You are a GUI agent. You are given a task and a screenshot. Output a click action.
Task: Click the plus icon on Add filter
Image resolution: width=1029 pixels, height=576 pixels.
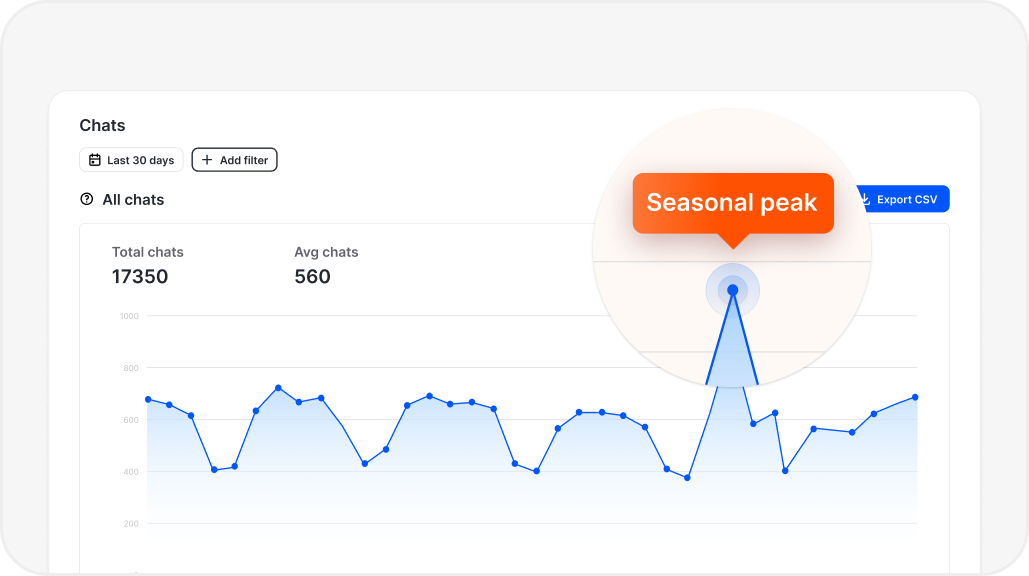(x=206, y=159)
